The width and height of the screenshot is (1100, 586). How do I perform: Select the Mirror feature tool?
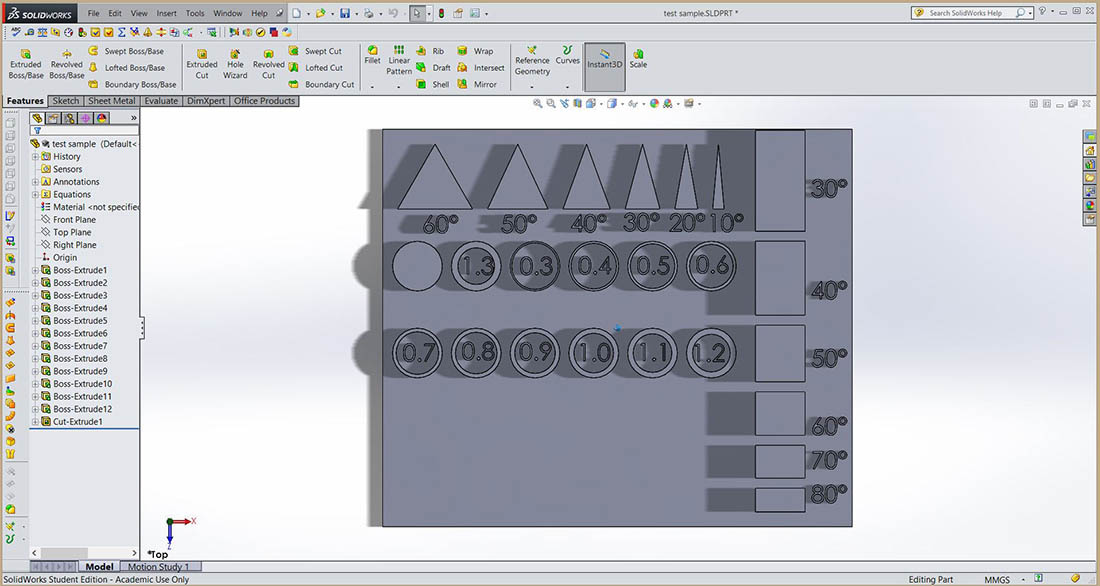(477, 84)
